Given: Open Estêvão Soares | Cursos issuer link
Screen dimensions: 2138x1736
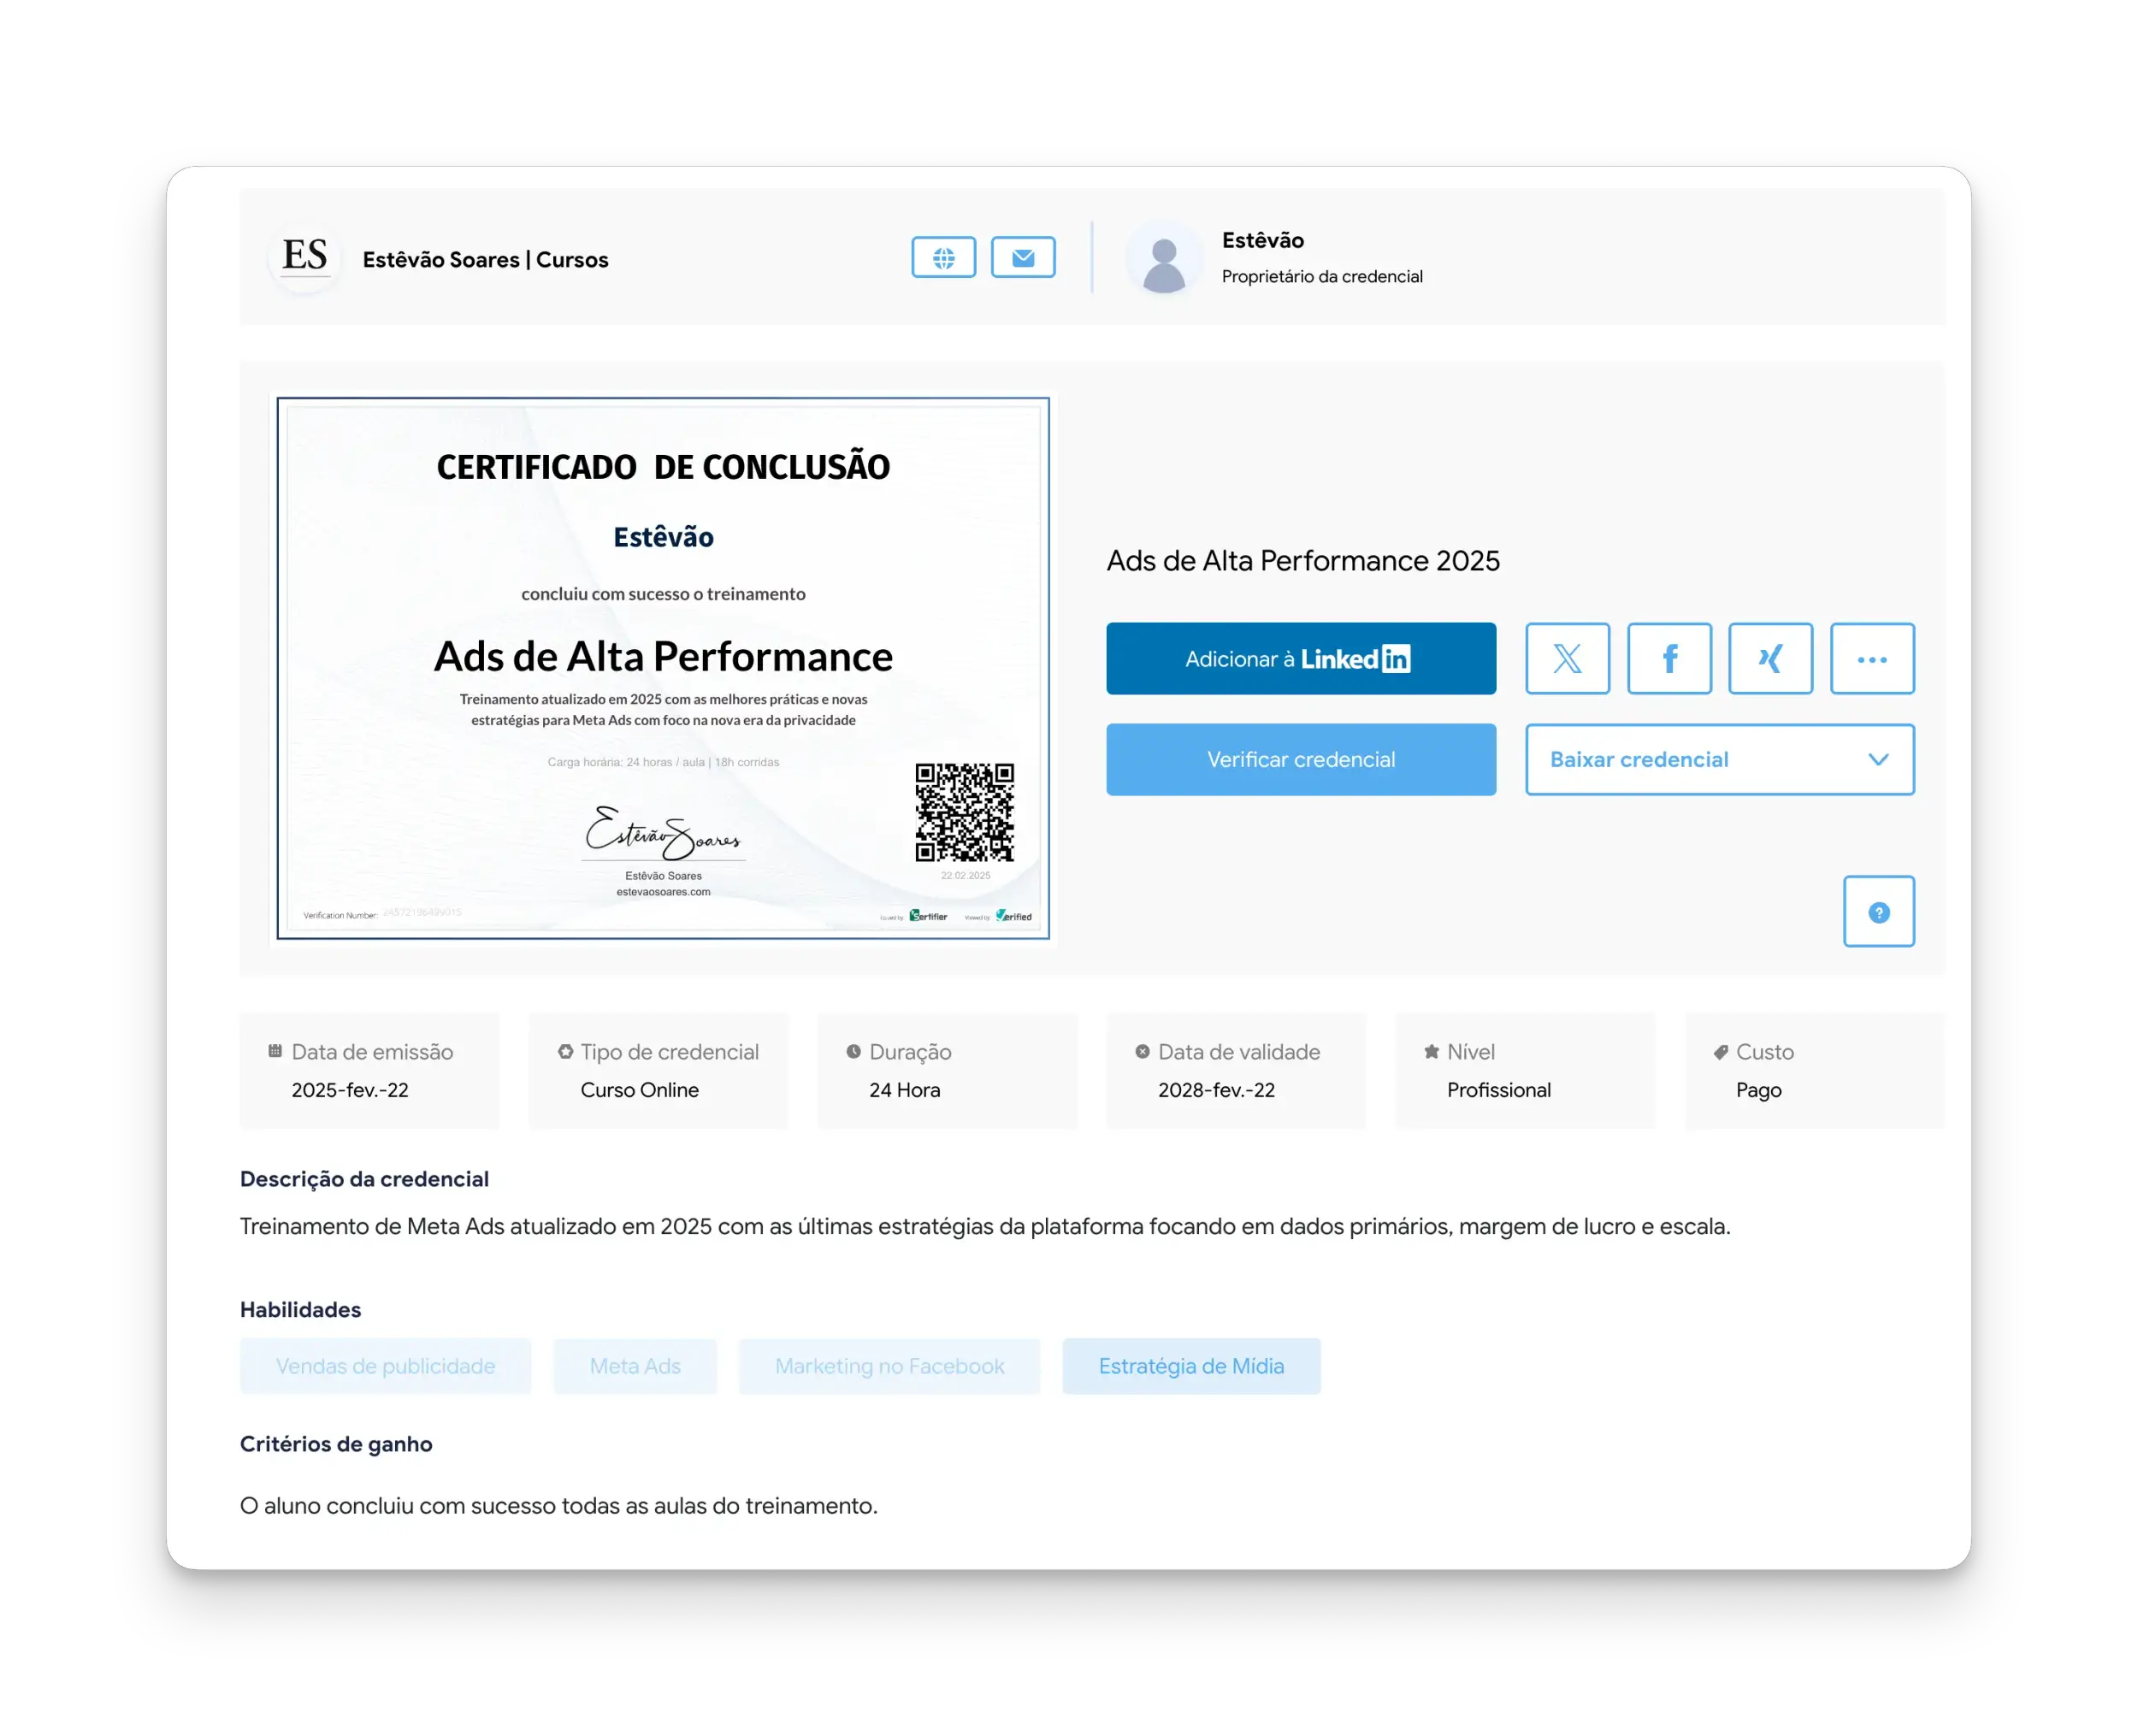Looking at the screenshot, I should (x=485, y=260).
